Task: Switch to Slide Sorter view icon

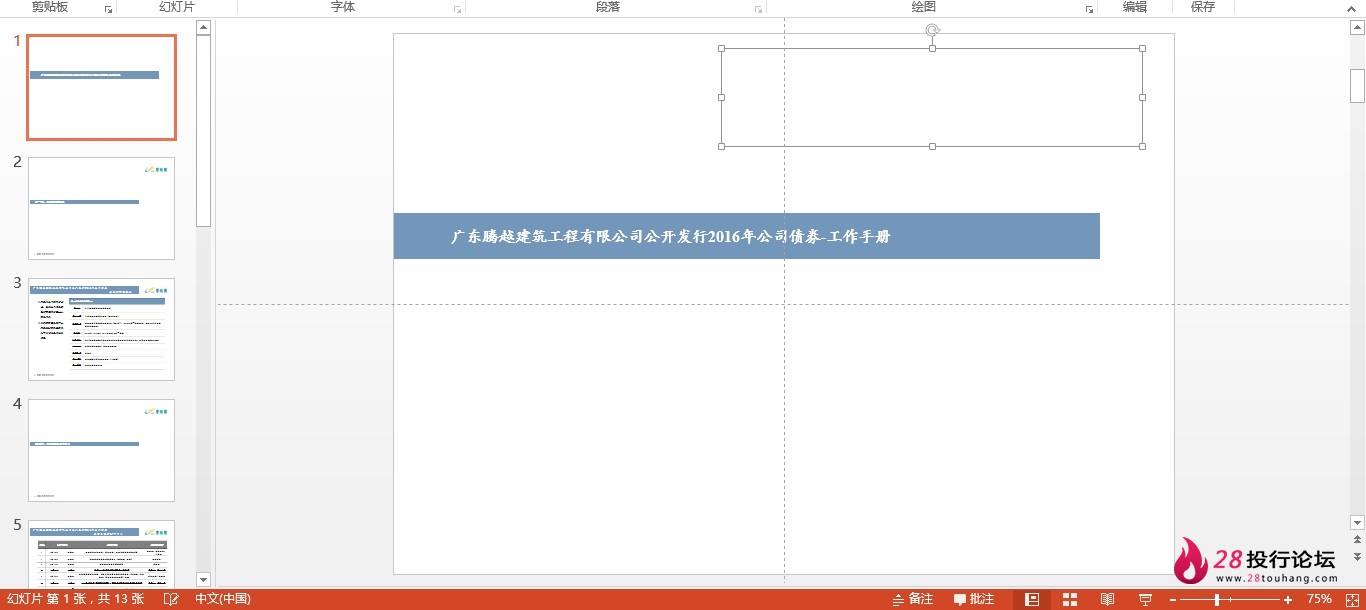Action: click(1069, 599)
